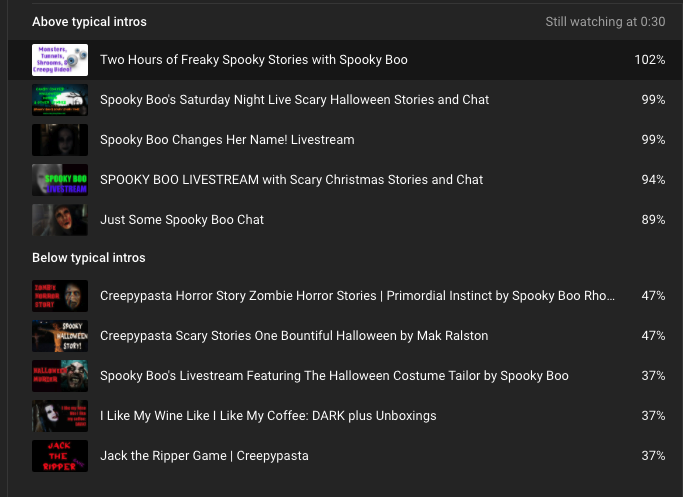Screen dimensions: 683x497
Task: Open the "SPOOKY BOO LIVESTREAM with Scary Christmas" title
Action: (x=291, y=180)
